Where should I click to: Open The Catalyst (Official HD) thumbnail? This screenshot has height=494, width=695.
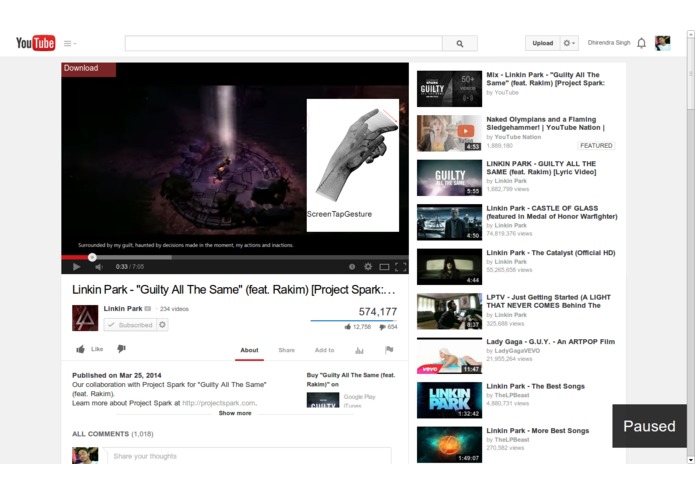click(449, 267)
